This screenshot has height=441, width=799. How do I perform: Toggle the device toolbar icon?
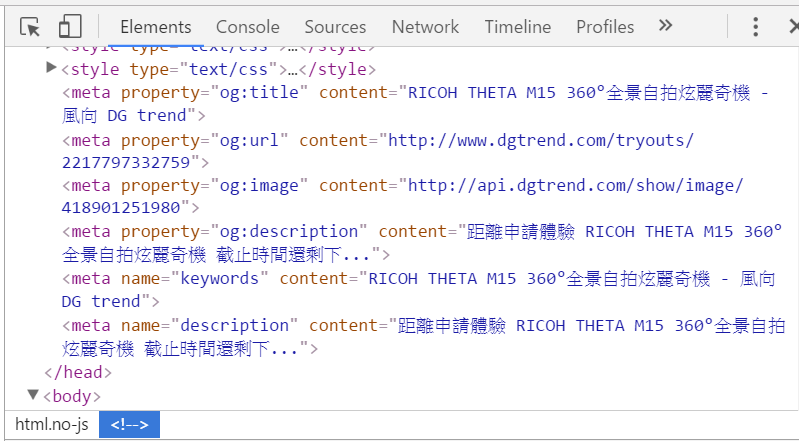[70, 27]
